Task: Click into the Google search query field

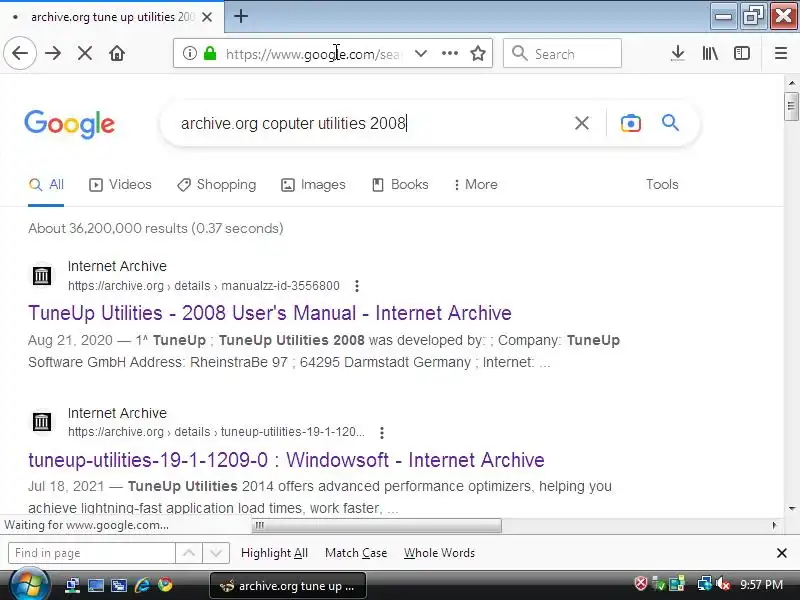Action: [372, 123]
